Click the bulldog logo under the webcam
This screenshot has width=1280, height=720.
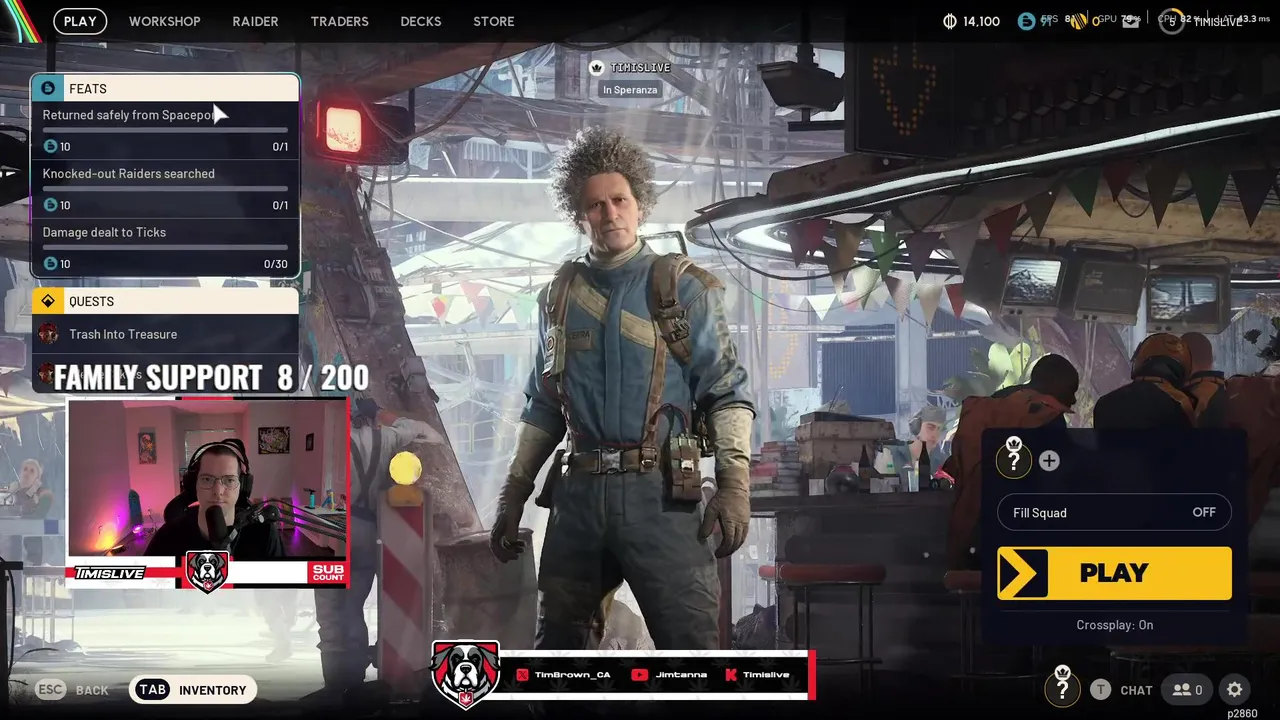[x=207, y=572]
